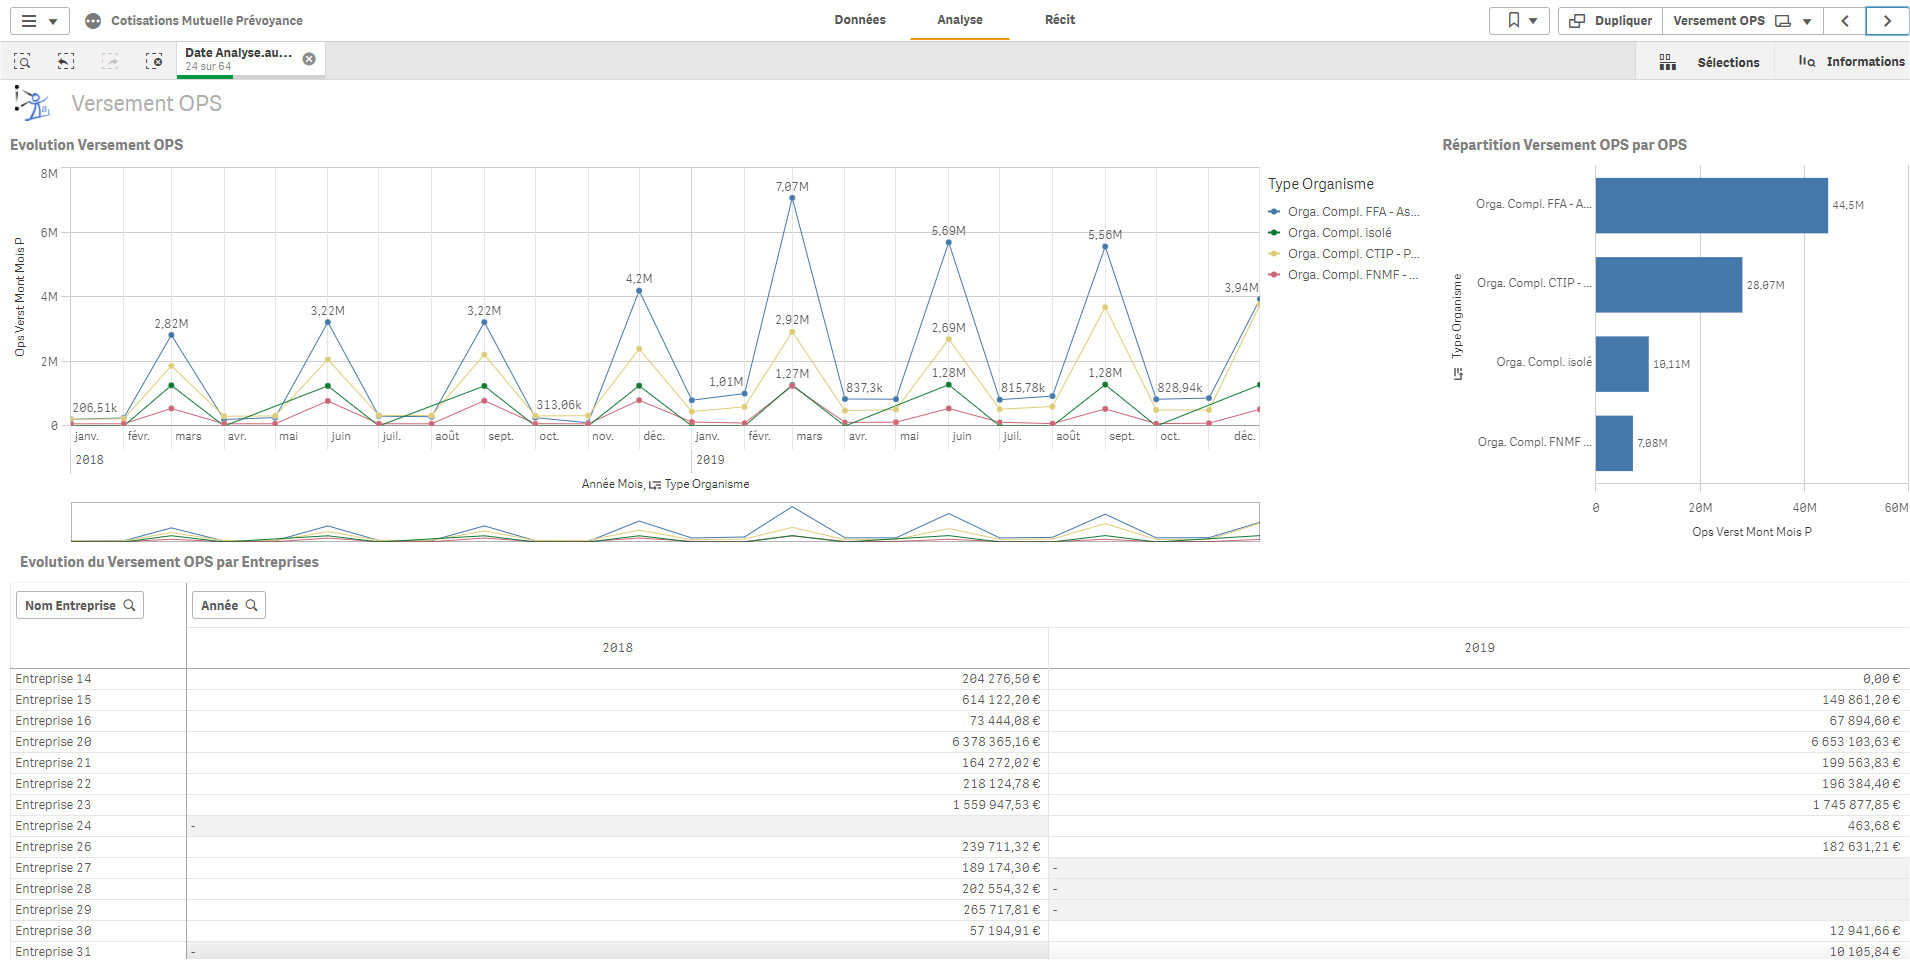Step back one selection
Viewport: 1910px width, 965px height.
point(66,62)
